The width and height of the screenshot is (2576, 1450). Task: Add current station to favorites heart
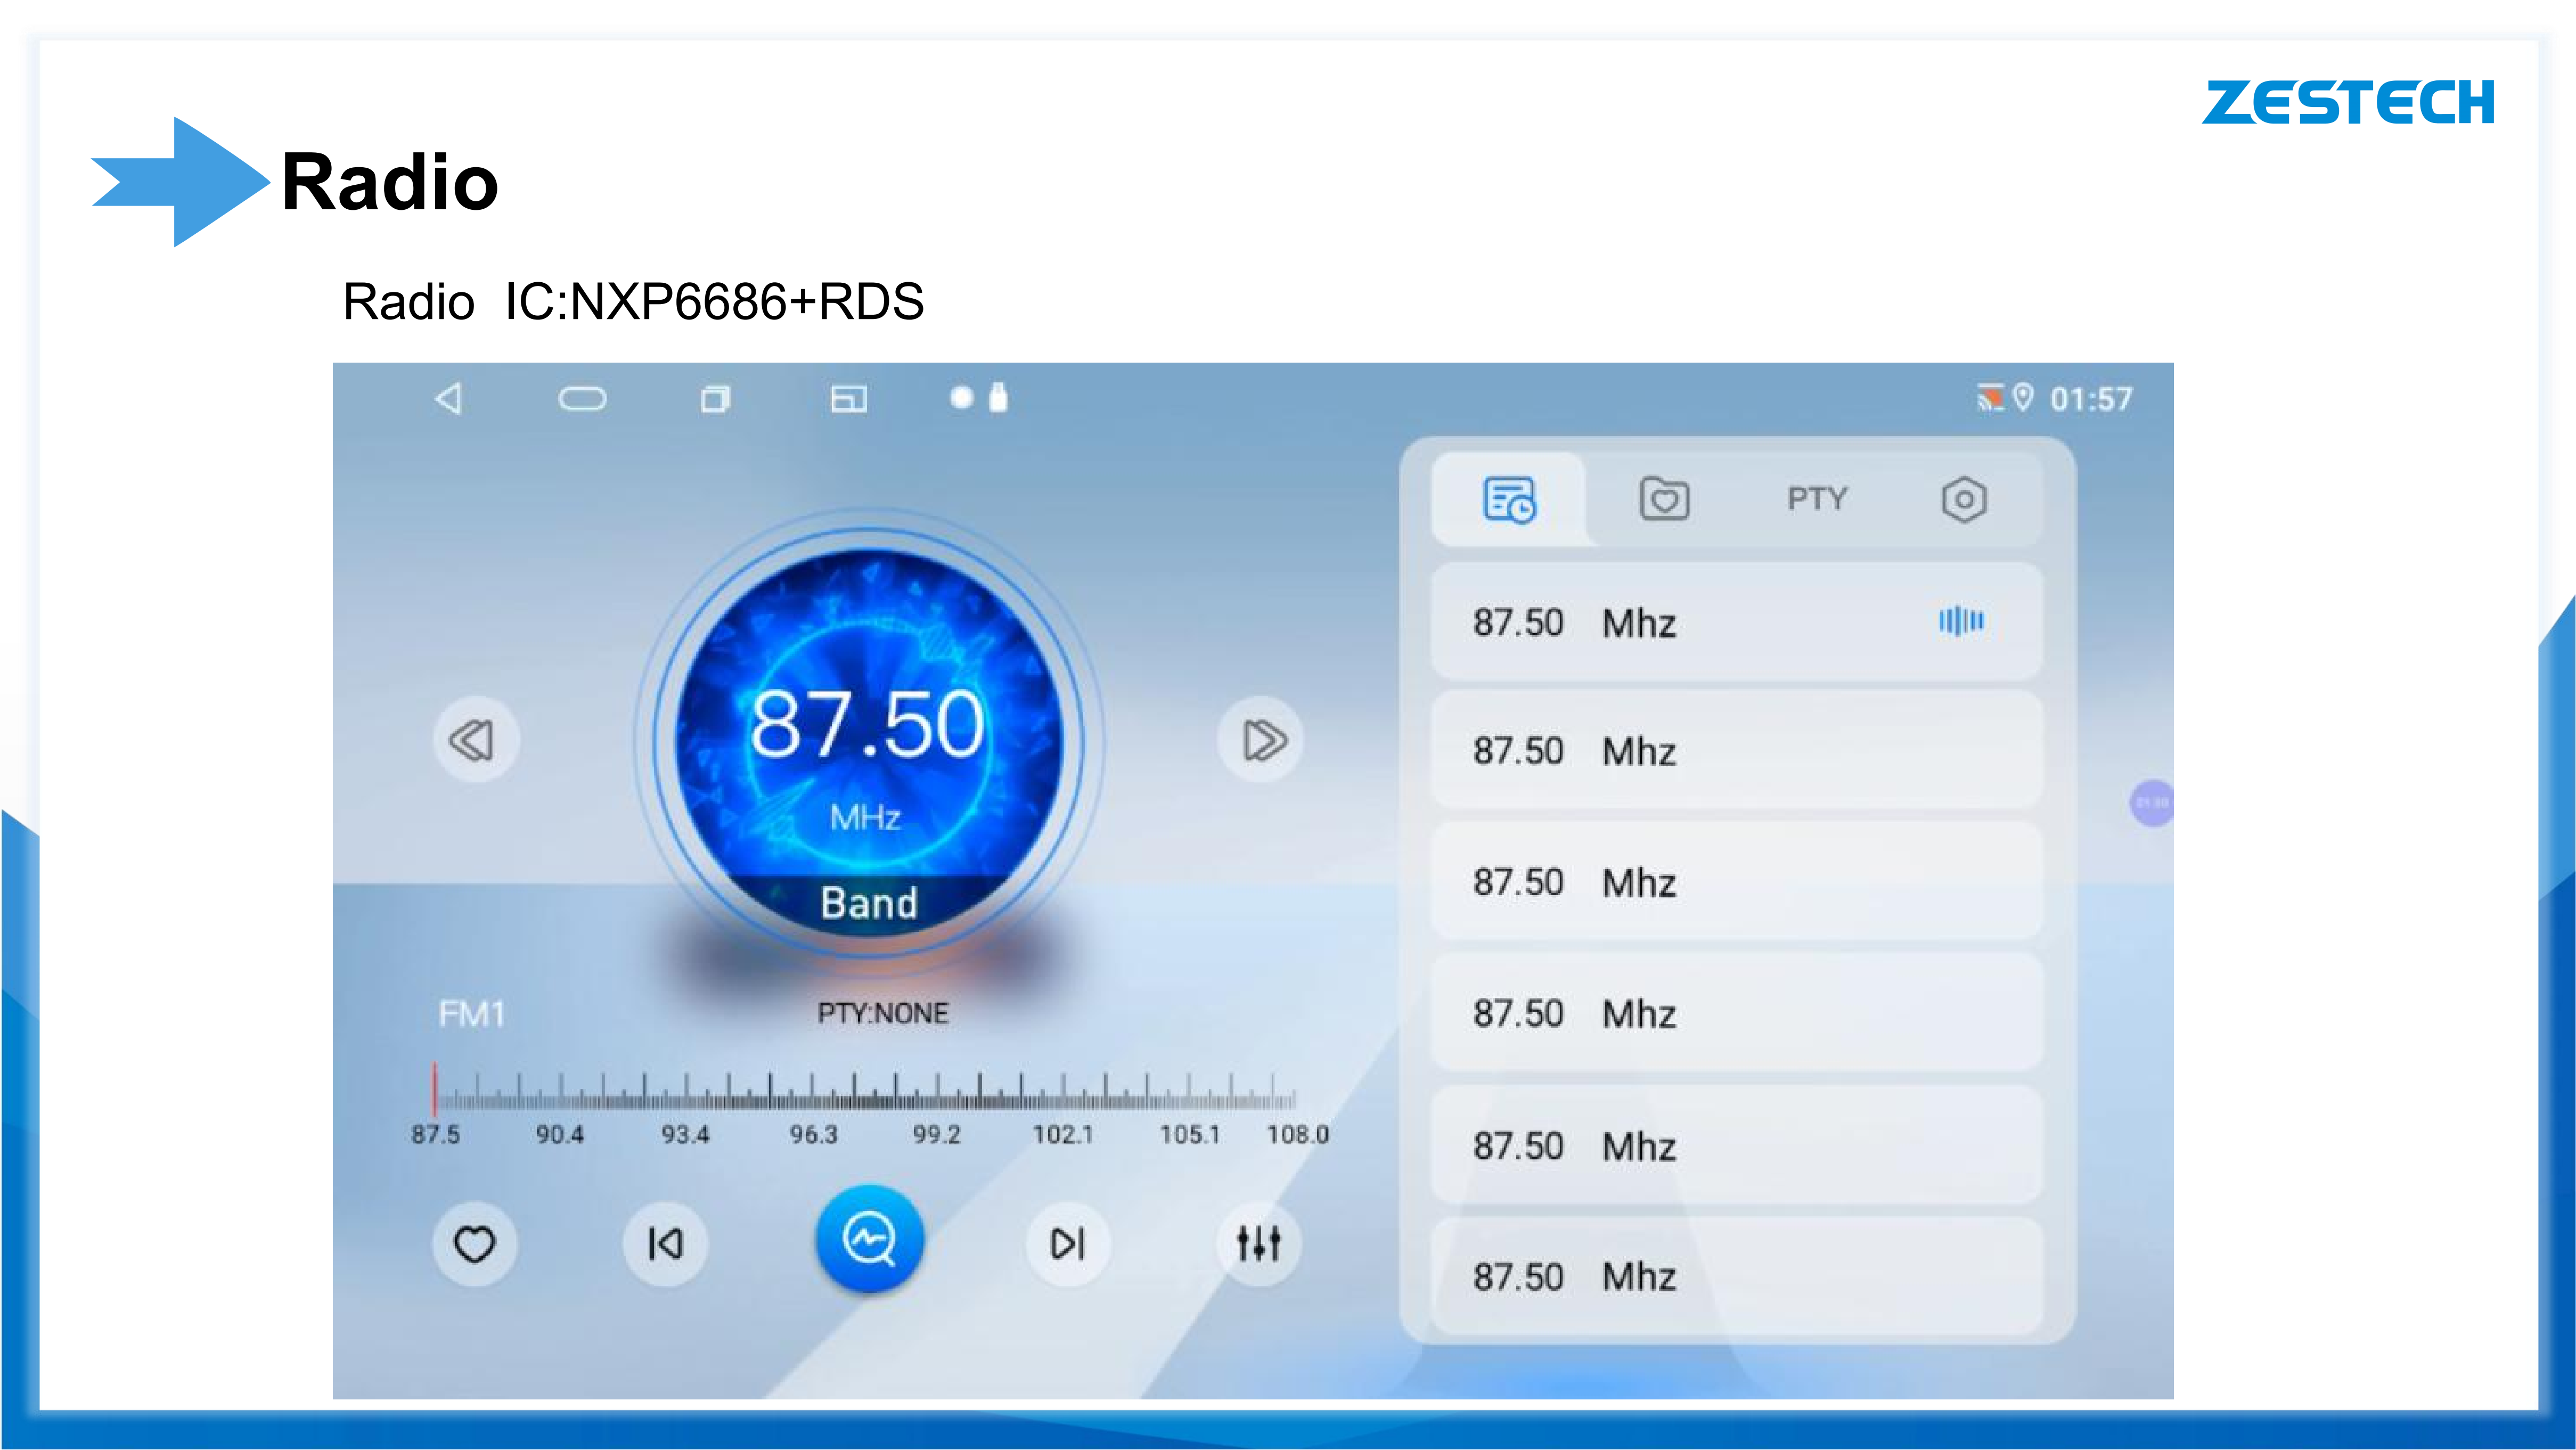pyautogui.click(x=474, y=1244)
